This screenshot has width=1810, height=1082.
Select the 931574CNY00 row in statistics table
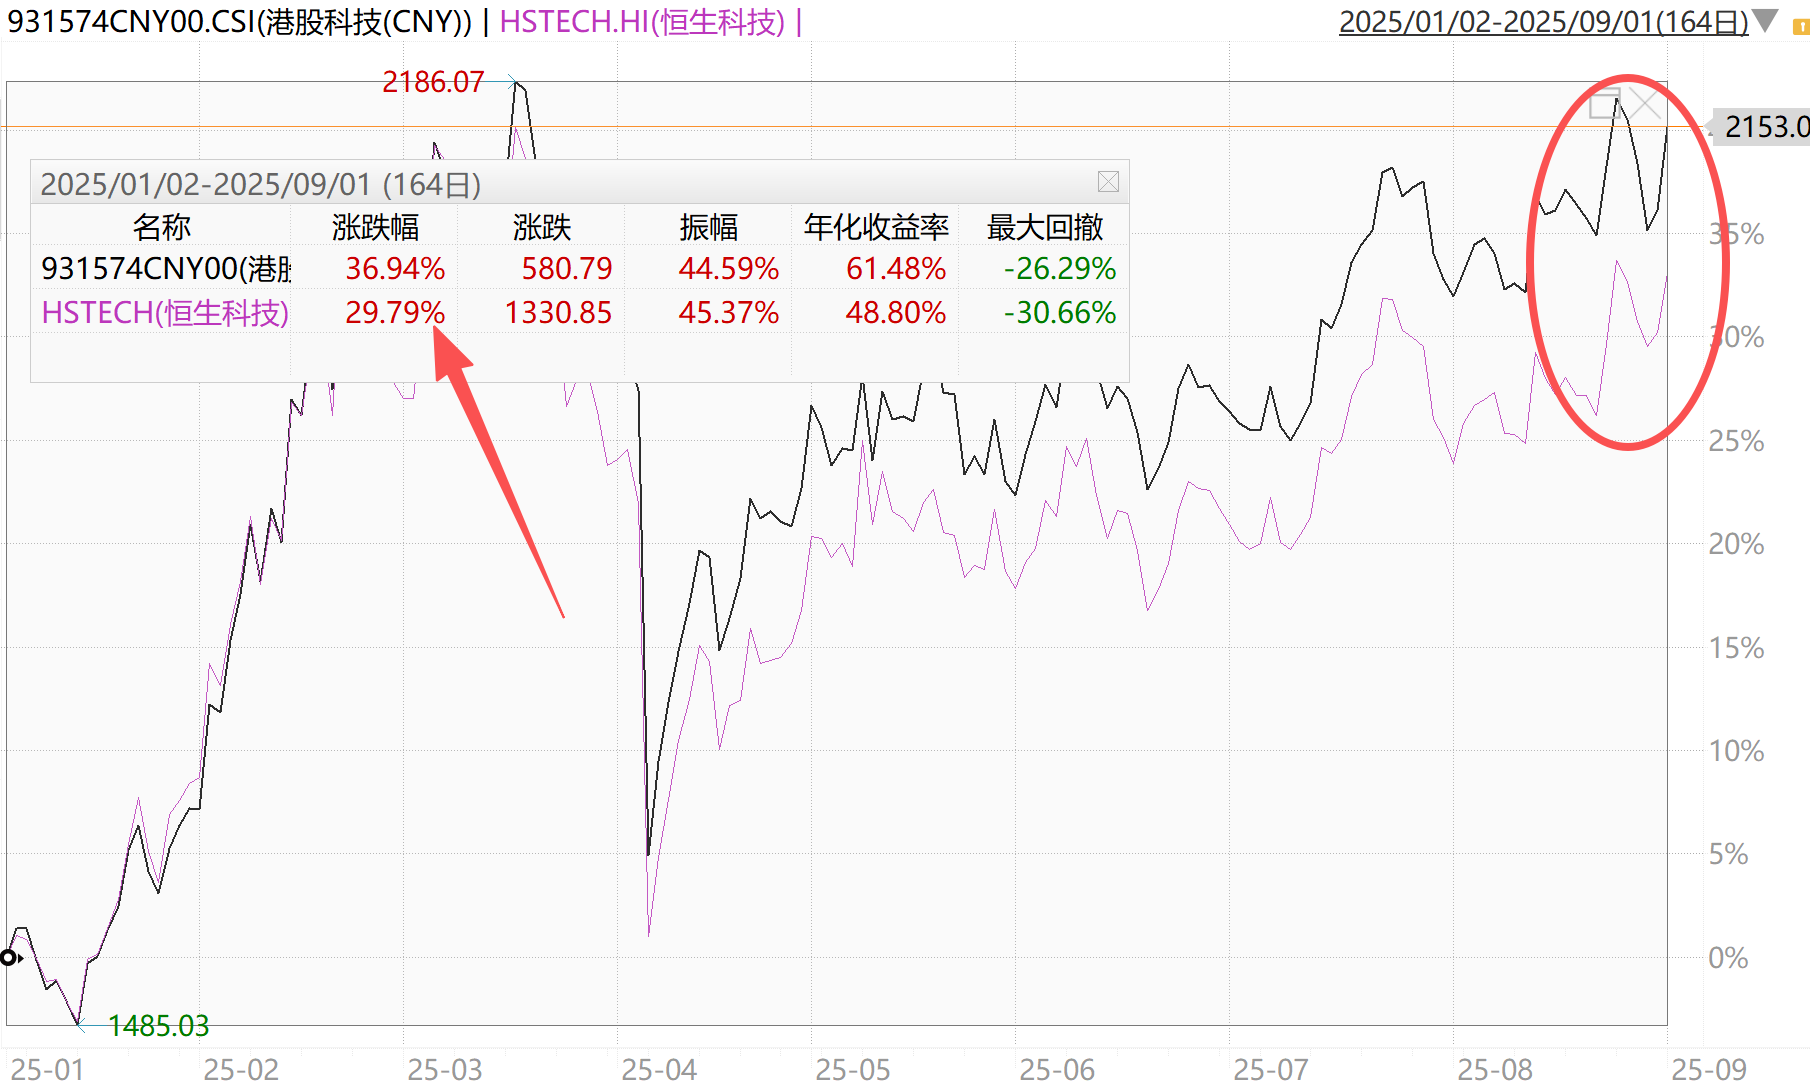tap(166, 269)
